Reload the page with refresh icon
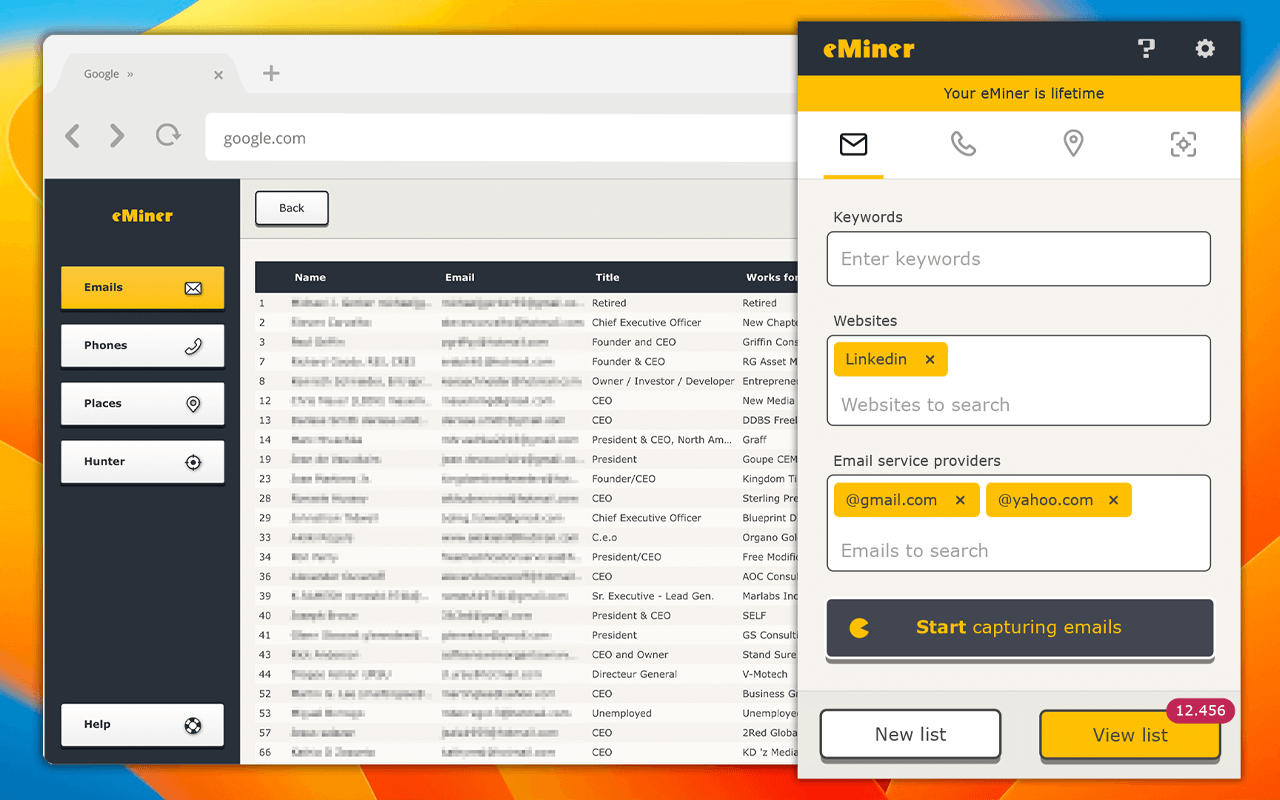 [x=168, y=136]
